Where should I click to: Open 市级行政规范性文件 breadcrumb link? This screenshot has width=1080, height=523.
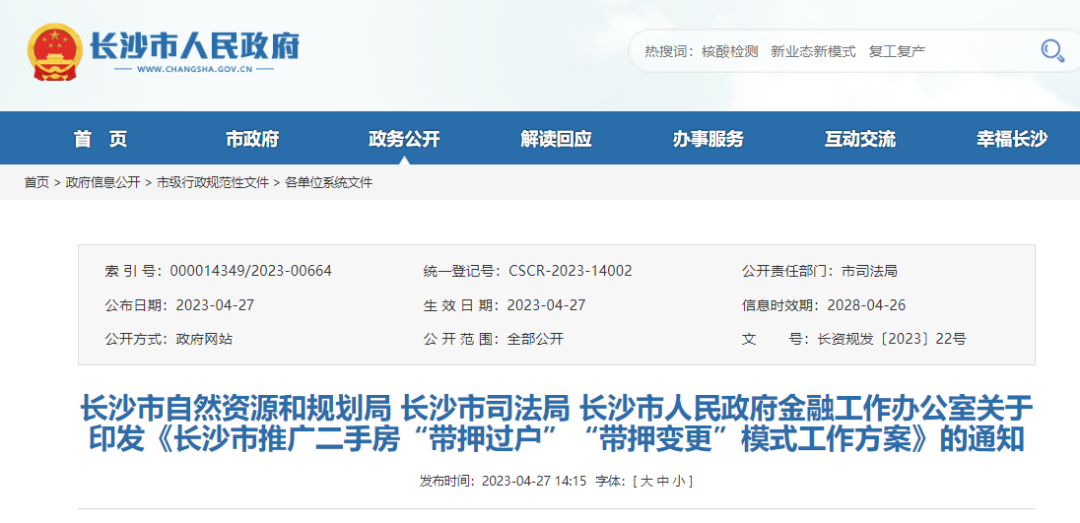click(213, 183)
